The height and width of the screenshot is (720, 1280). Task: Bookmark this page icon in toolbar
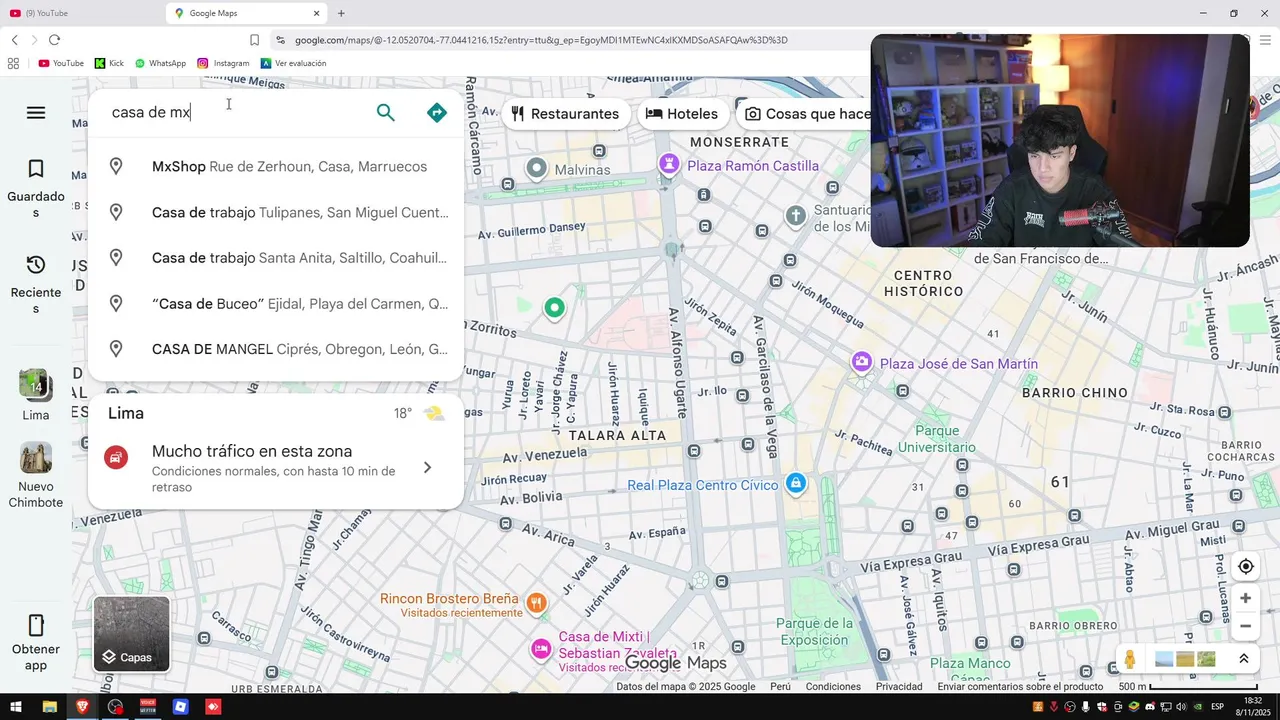point(254,40)
